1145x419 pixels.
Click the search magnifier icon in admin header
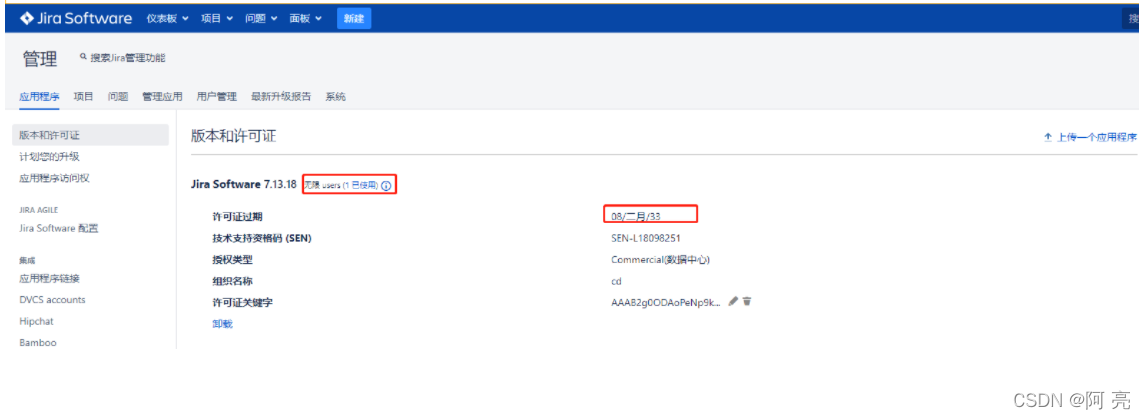point(83,57)
